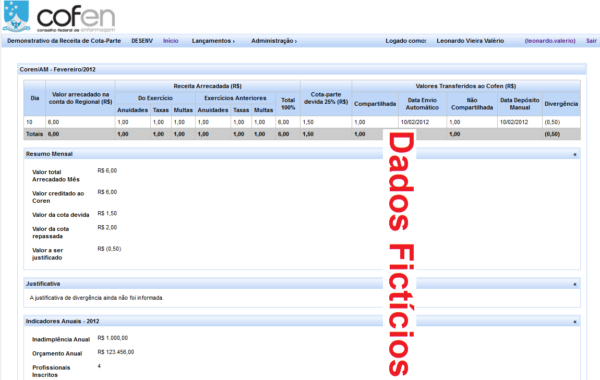Click the Totais row label
Screen dimensions: 600x380
point(34,134)
